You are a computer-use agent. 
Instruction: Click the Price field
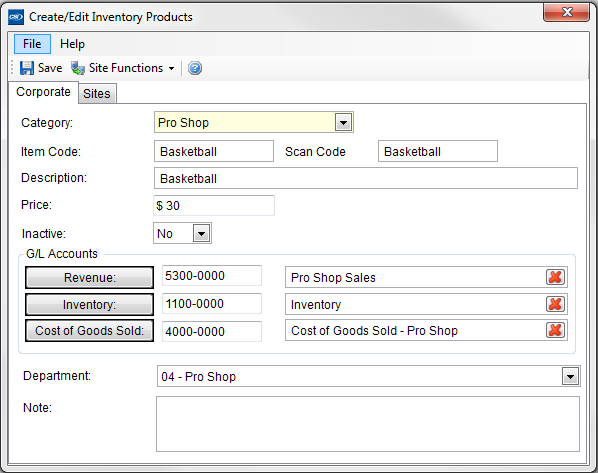tap(214, 206)
